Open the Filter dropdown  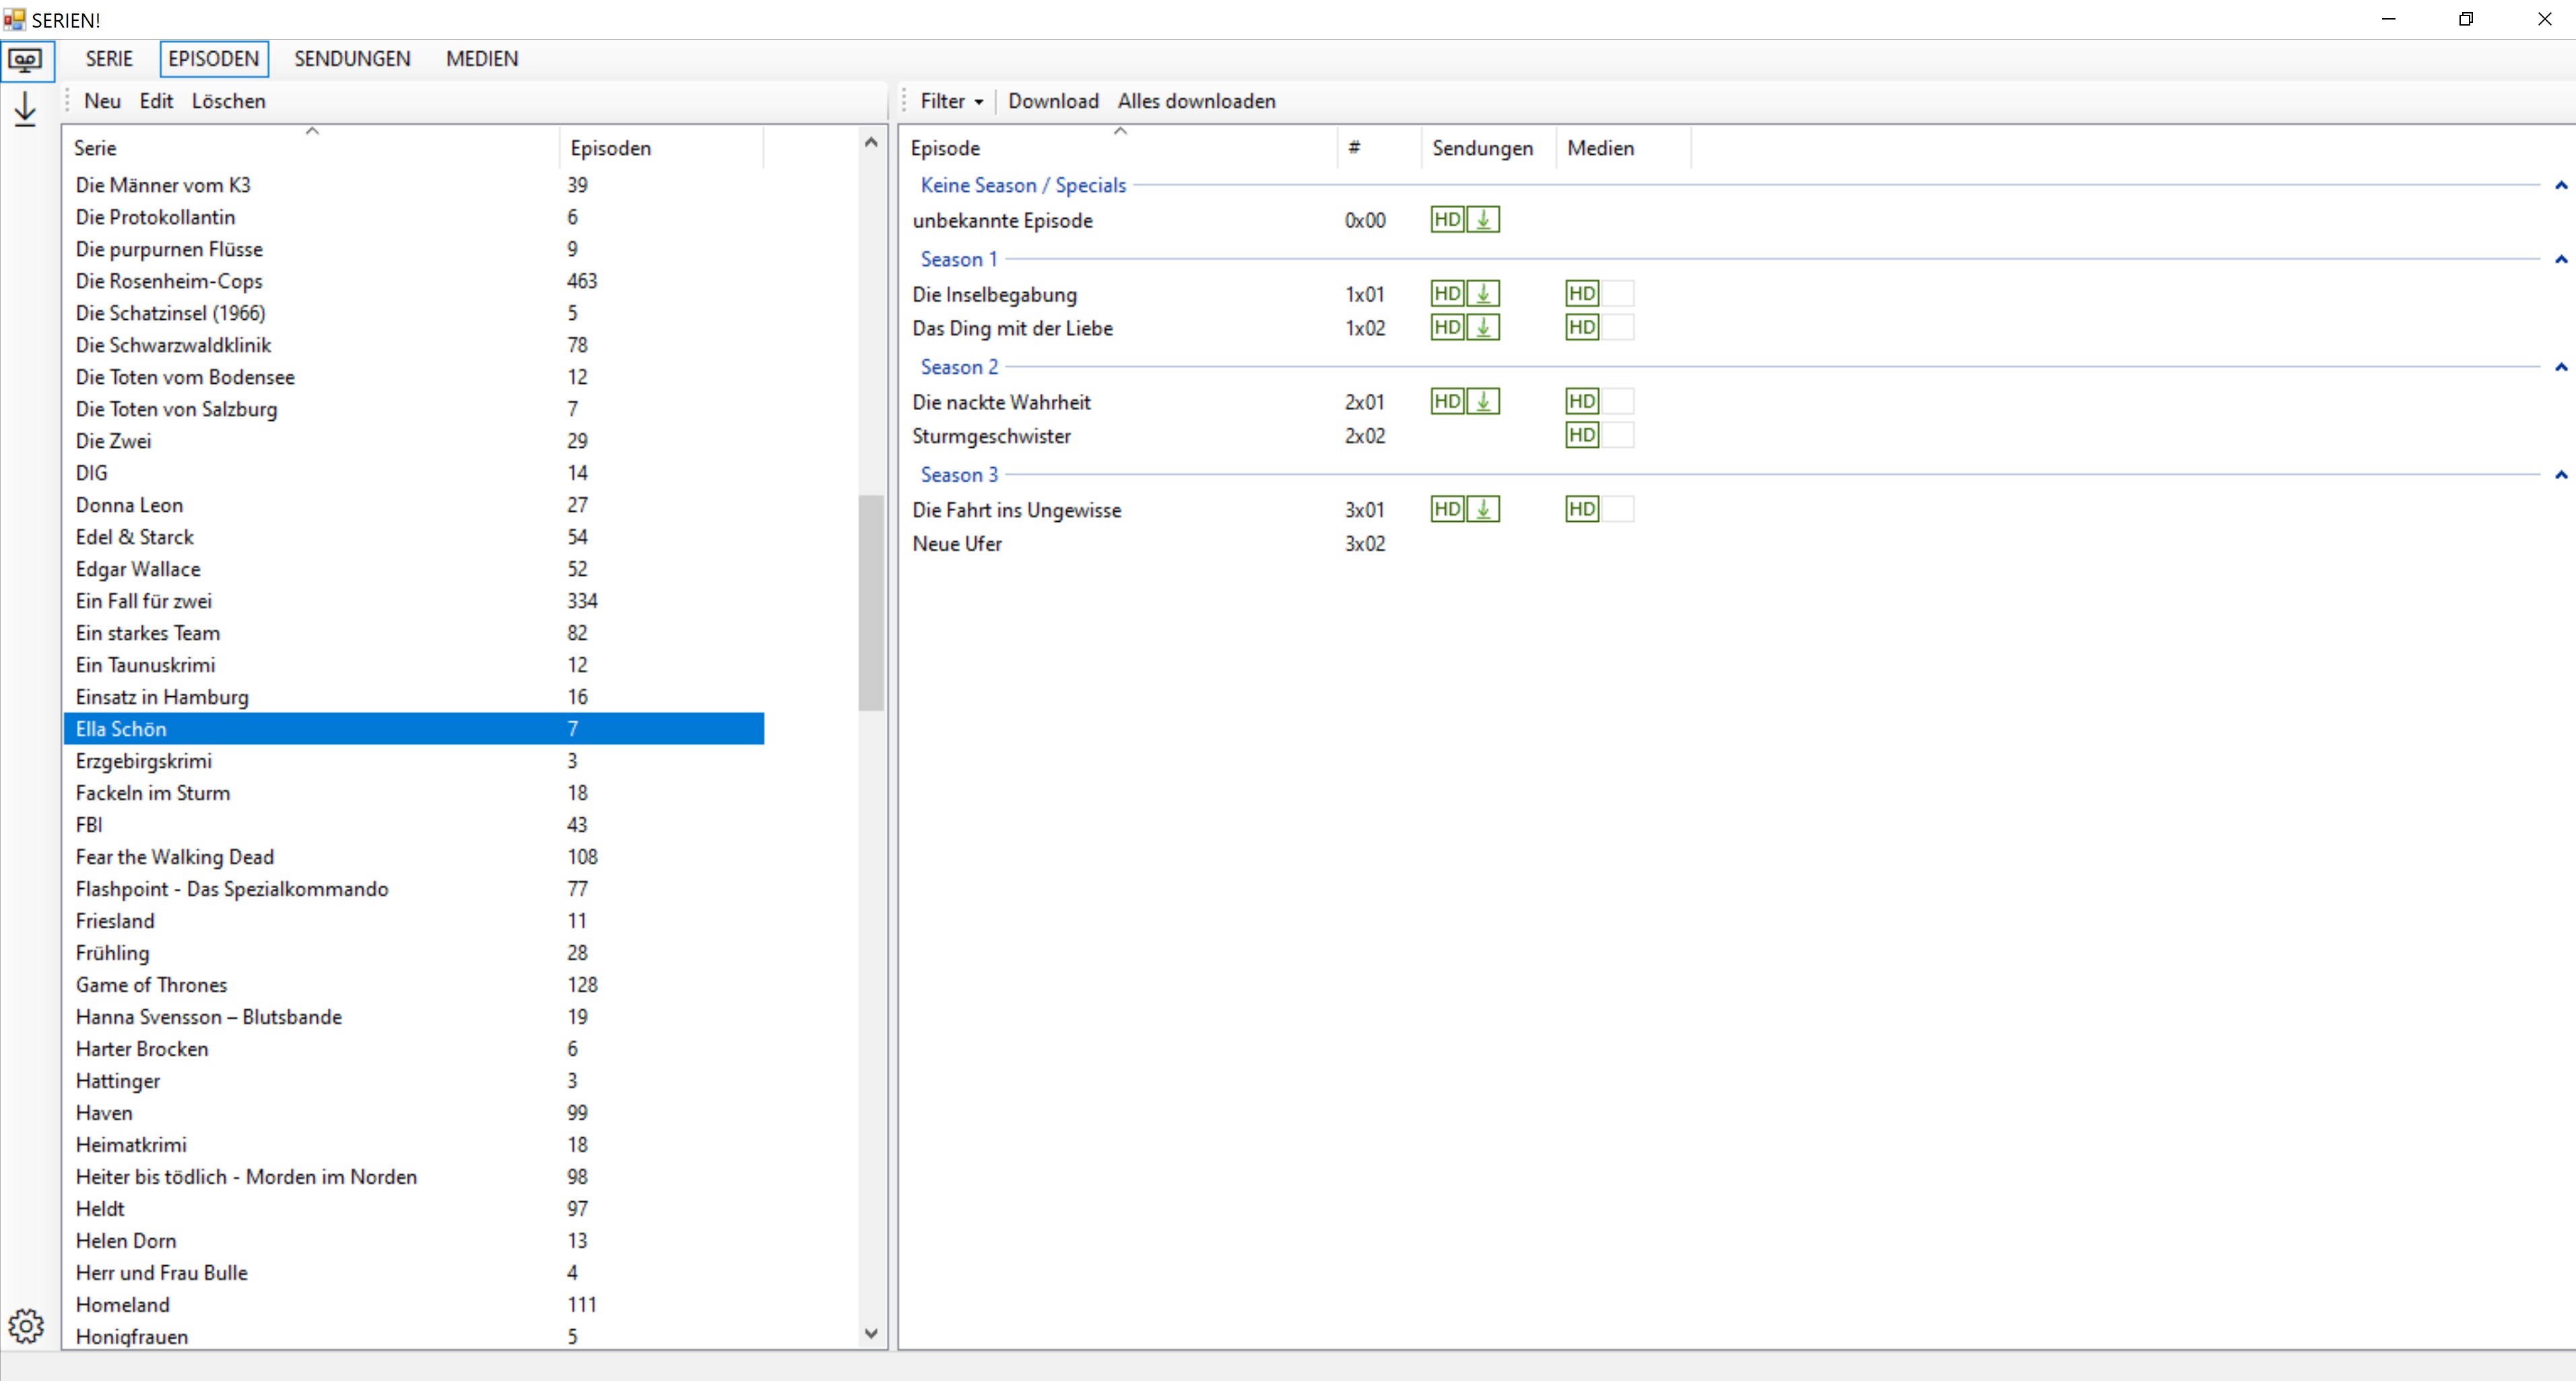[951, 101]
